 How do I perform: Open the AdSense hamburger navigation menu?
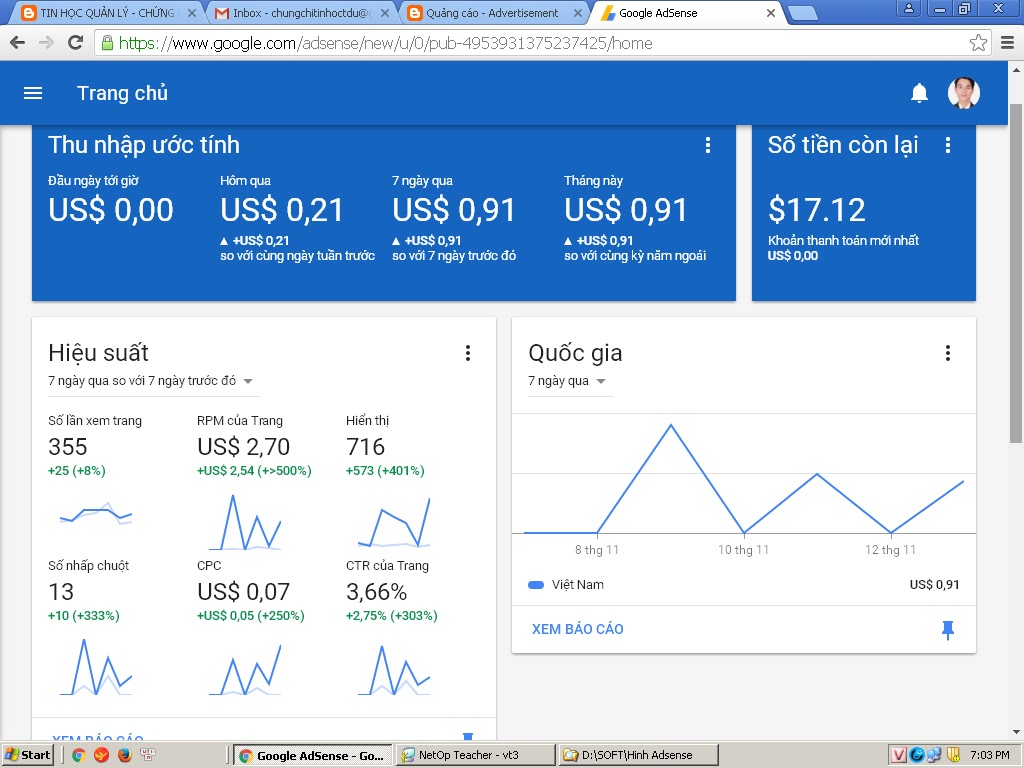tap(33, 93)
